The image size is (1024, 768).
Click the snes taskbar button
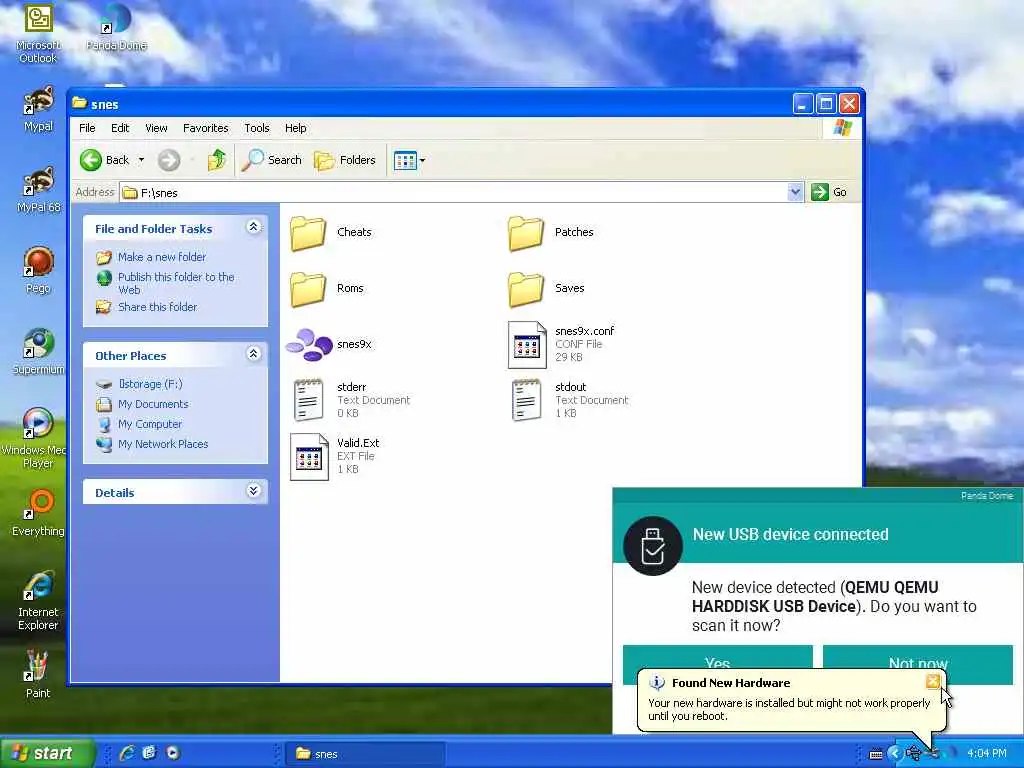click(364, 754)
